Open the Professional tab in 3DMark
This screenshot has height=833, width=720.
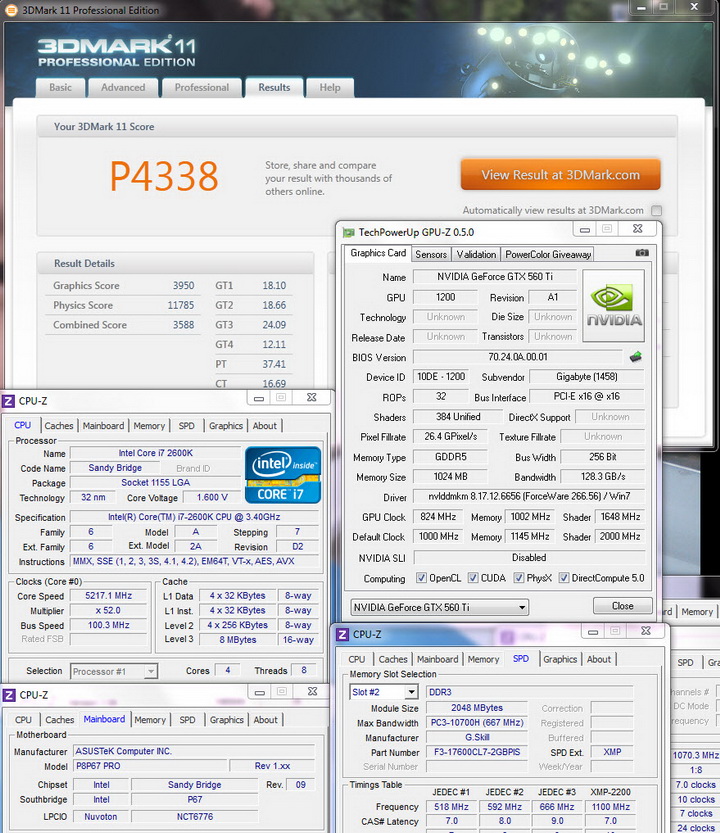pos(202,88)
